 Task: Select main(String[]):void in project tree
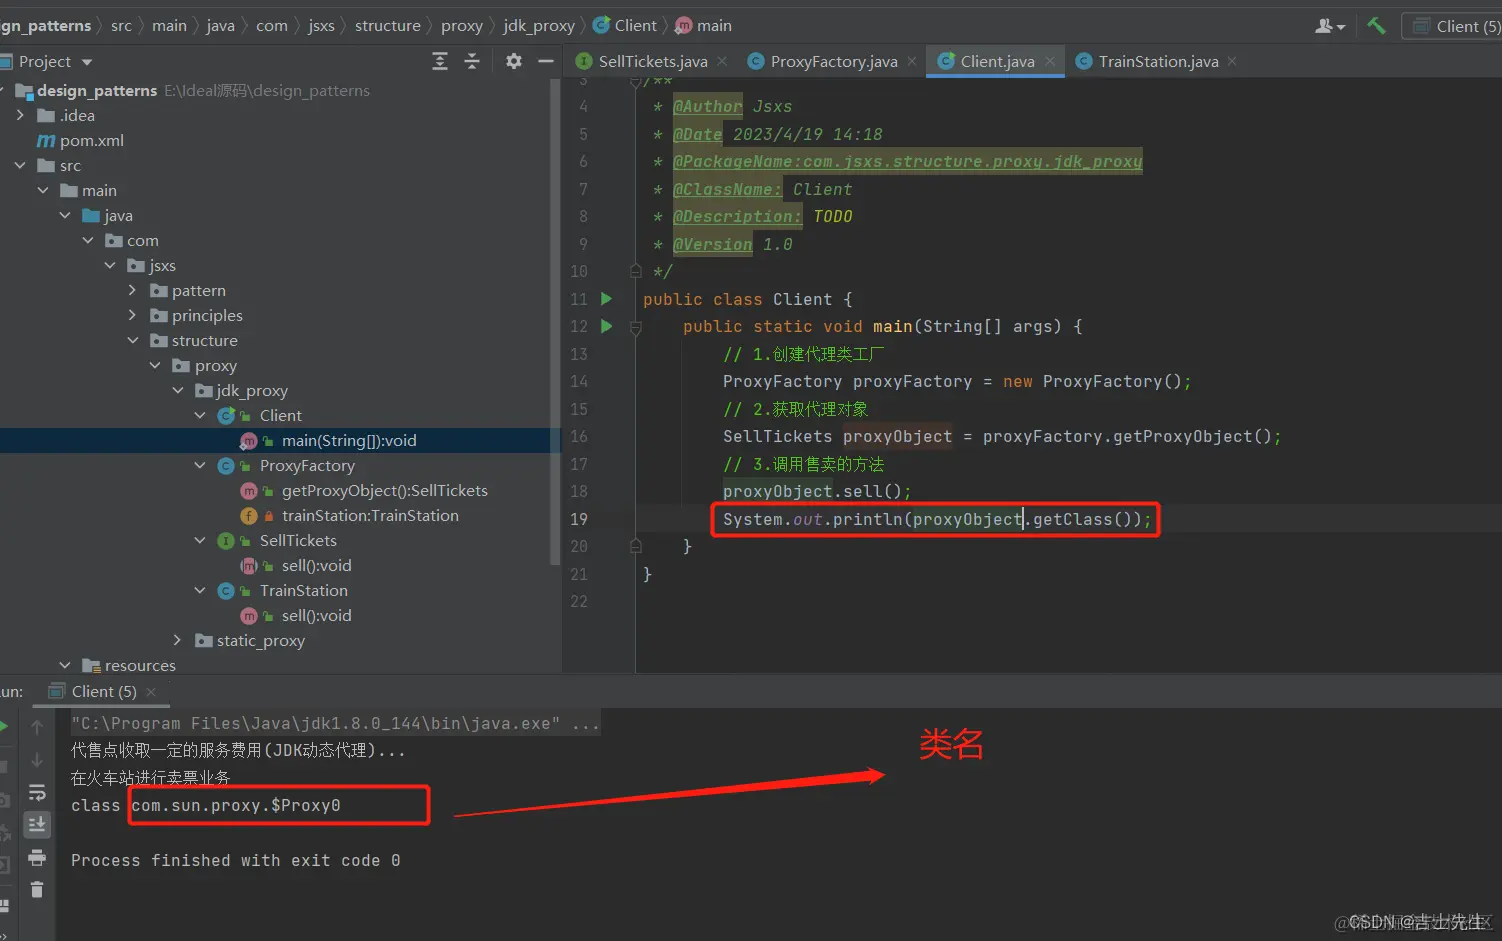pyautogui.click(x=349, y=441)
